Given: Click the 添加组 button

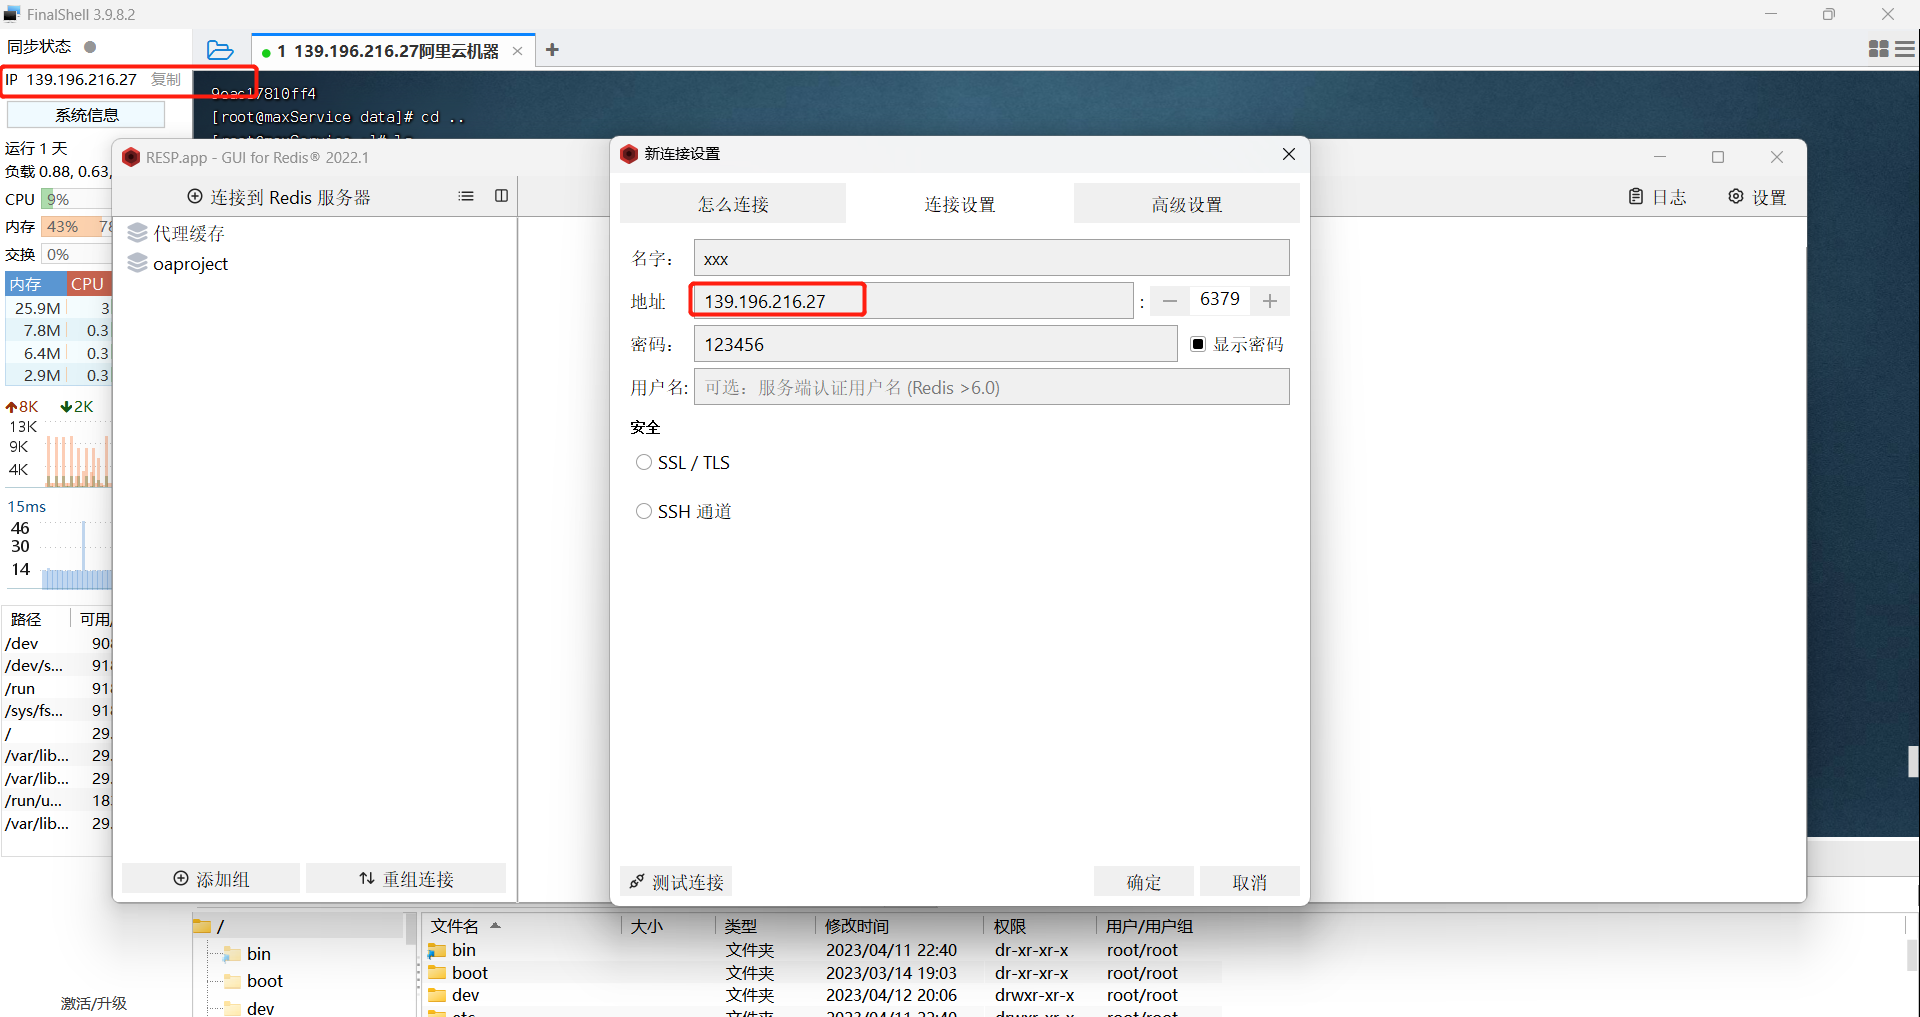Looking at the screenshot, I should pos(211,879).
